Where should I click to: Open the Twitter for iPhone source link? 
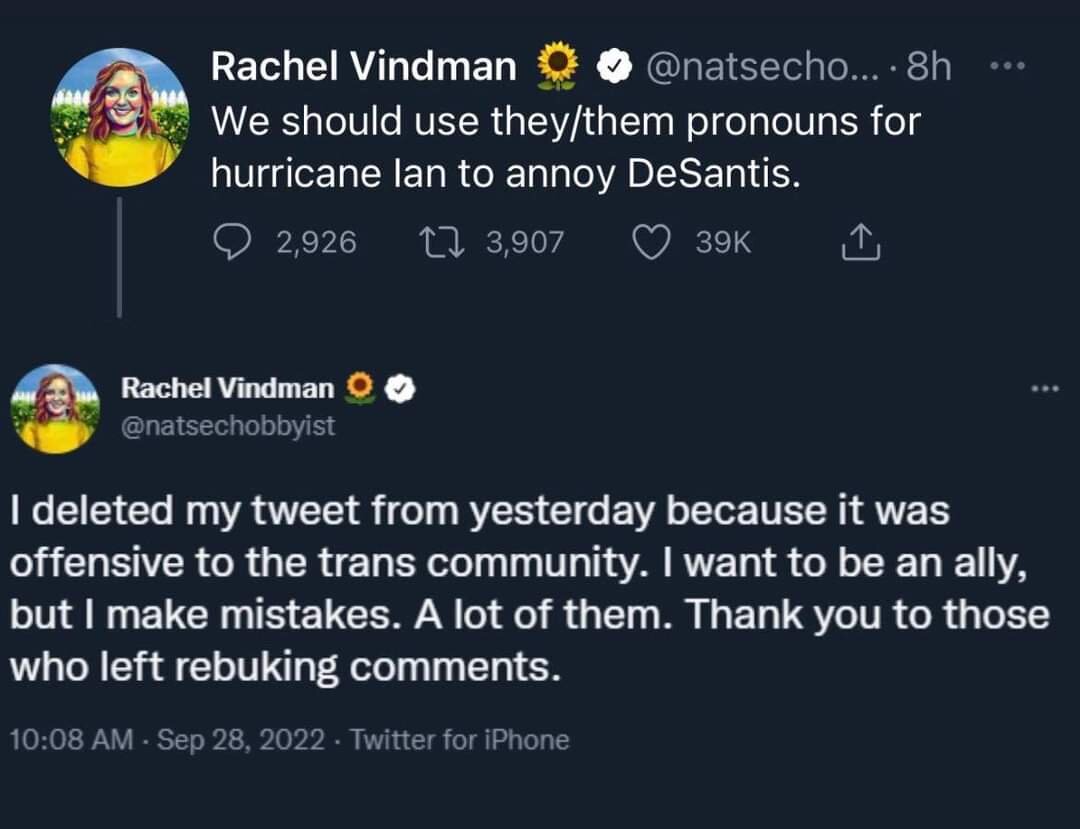(461, 740)
